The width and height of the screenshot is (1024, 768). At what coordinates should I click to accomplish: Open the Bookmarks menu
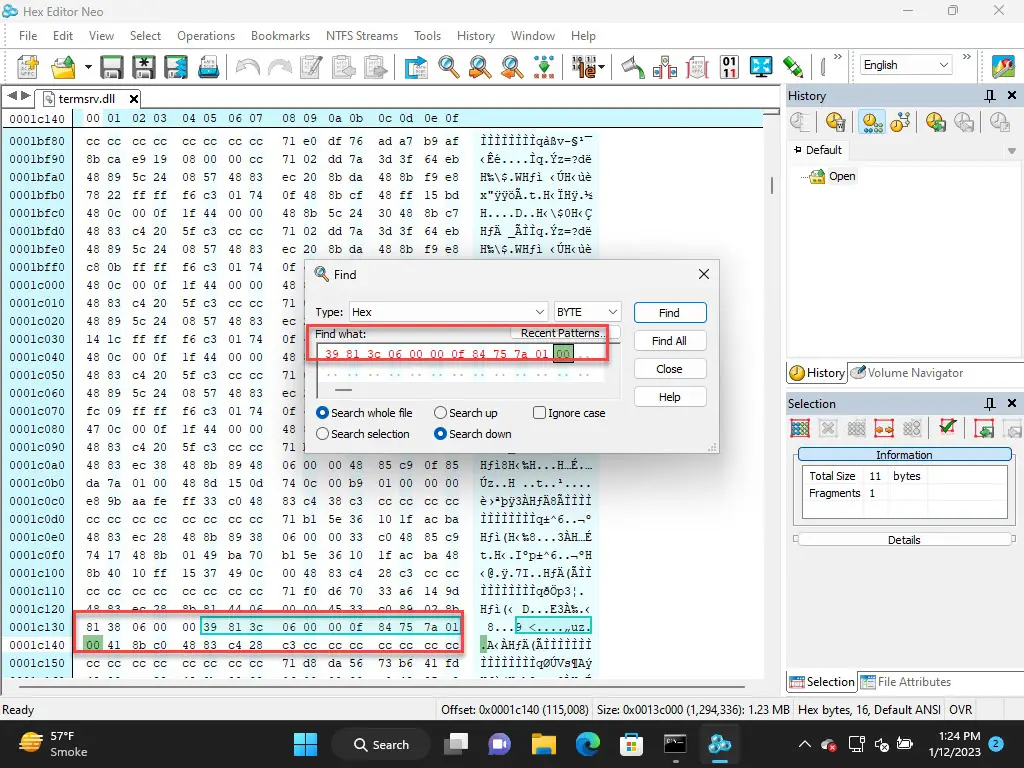pos(280,36)
